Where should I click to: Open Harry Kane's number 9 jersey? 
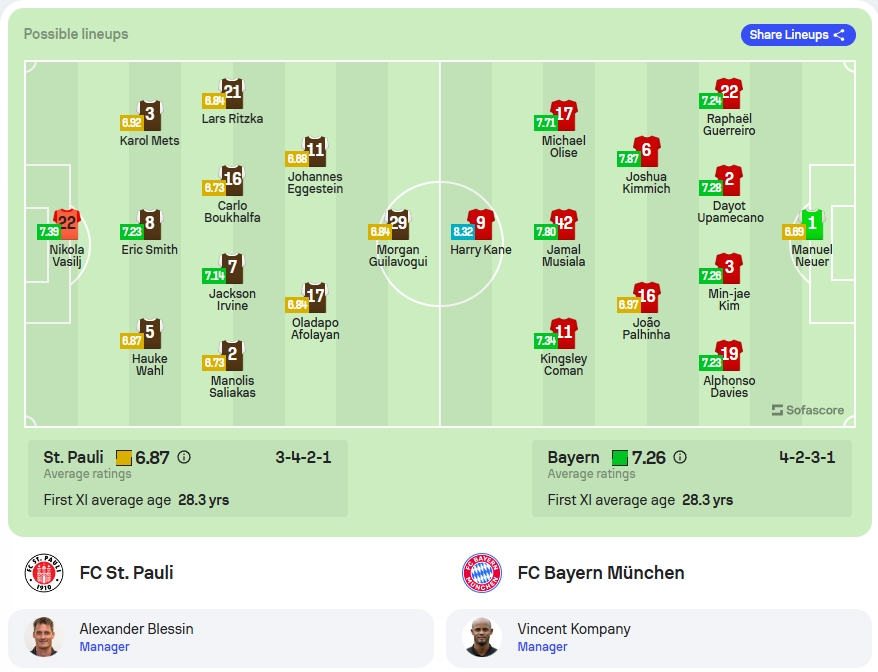[481, 224]
